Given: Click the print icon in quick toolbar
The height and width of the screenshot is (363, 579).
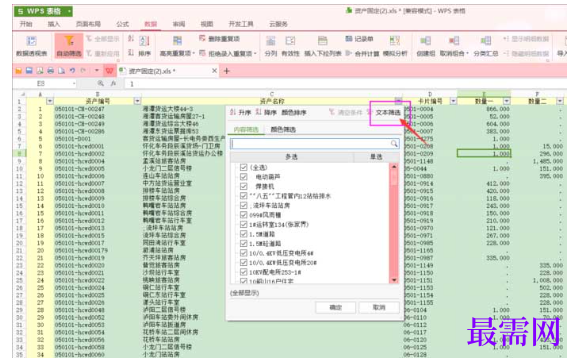Looking at the screenshot, I should [x=51, y=71].
